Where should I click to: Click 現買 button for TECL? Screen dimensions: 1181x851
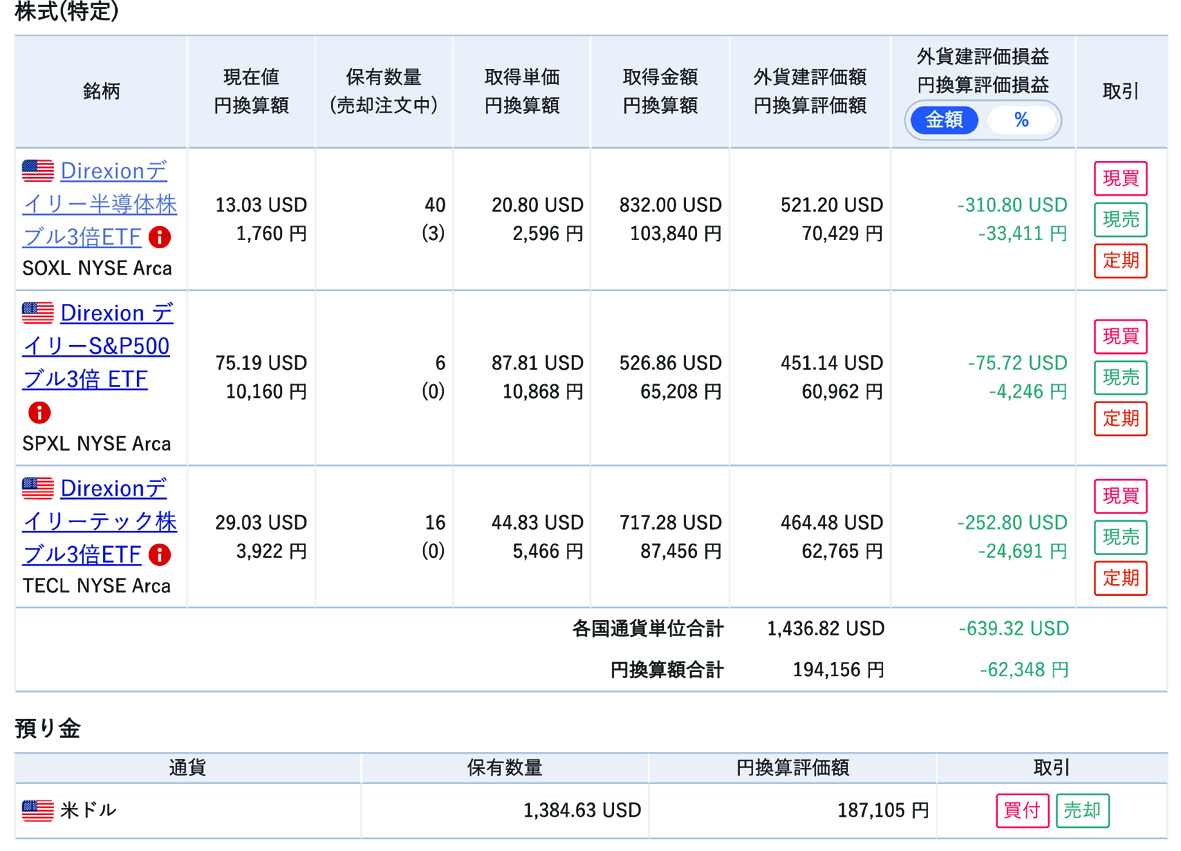[1121, 496]
